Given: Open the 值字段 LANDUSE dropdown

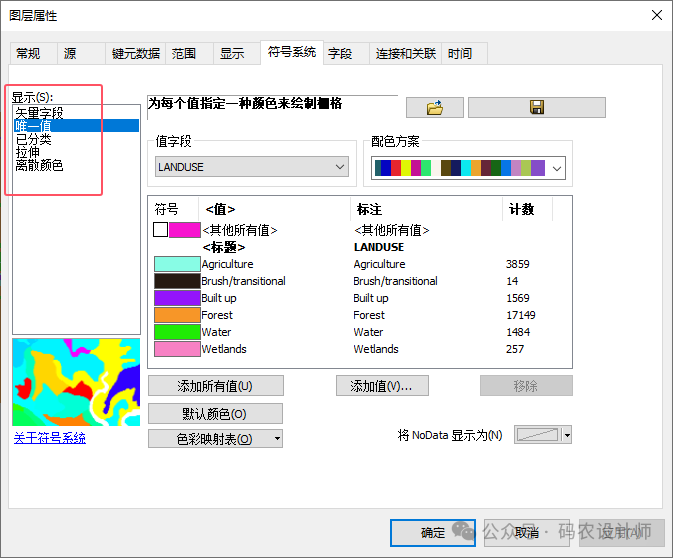Looking at the screenshot, I should (x=252, y=167).
